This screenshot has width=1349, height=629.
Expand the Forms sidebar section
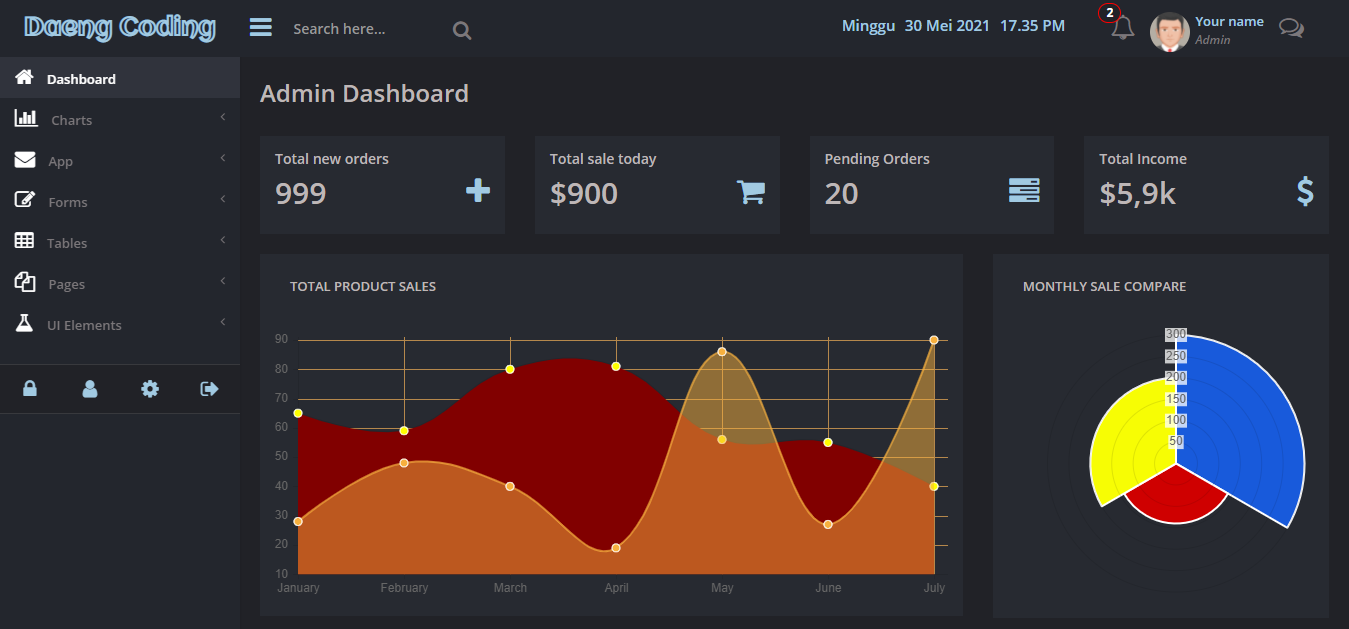click(x=67, y=201)
